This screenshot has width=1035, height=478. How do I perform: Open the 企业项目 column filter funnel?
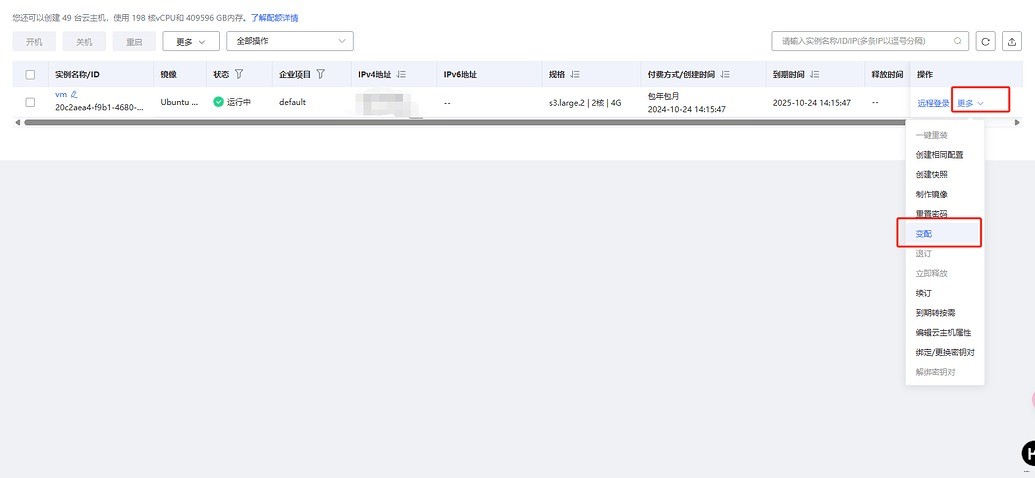coord(321,74)
